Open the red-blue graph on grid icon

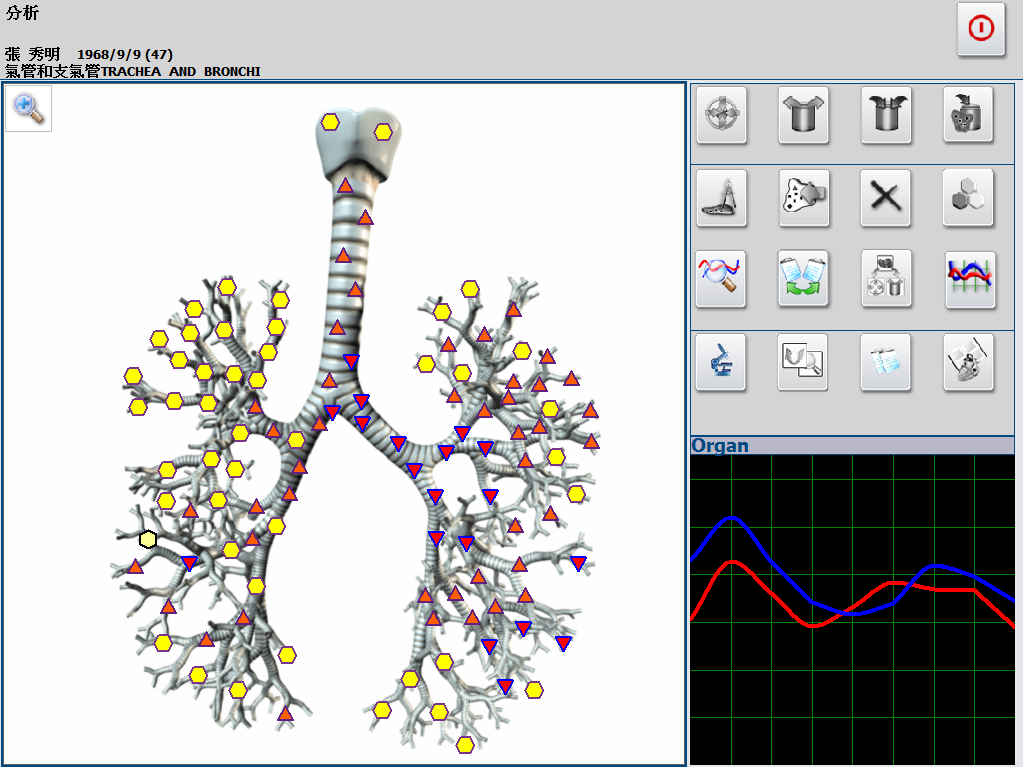click(968, 279)
